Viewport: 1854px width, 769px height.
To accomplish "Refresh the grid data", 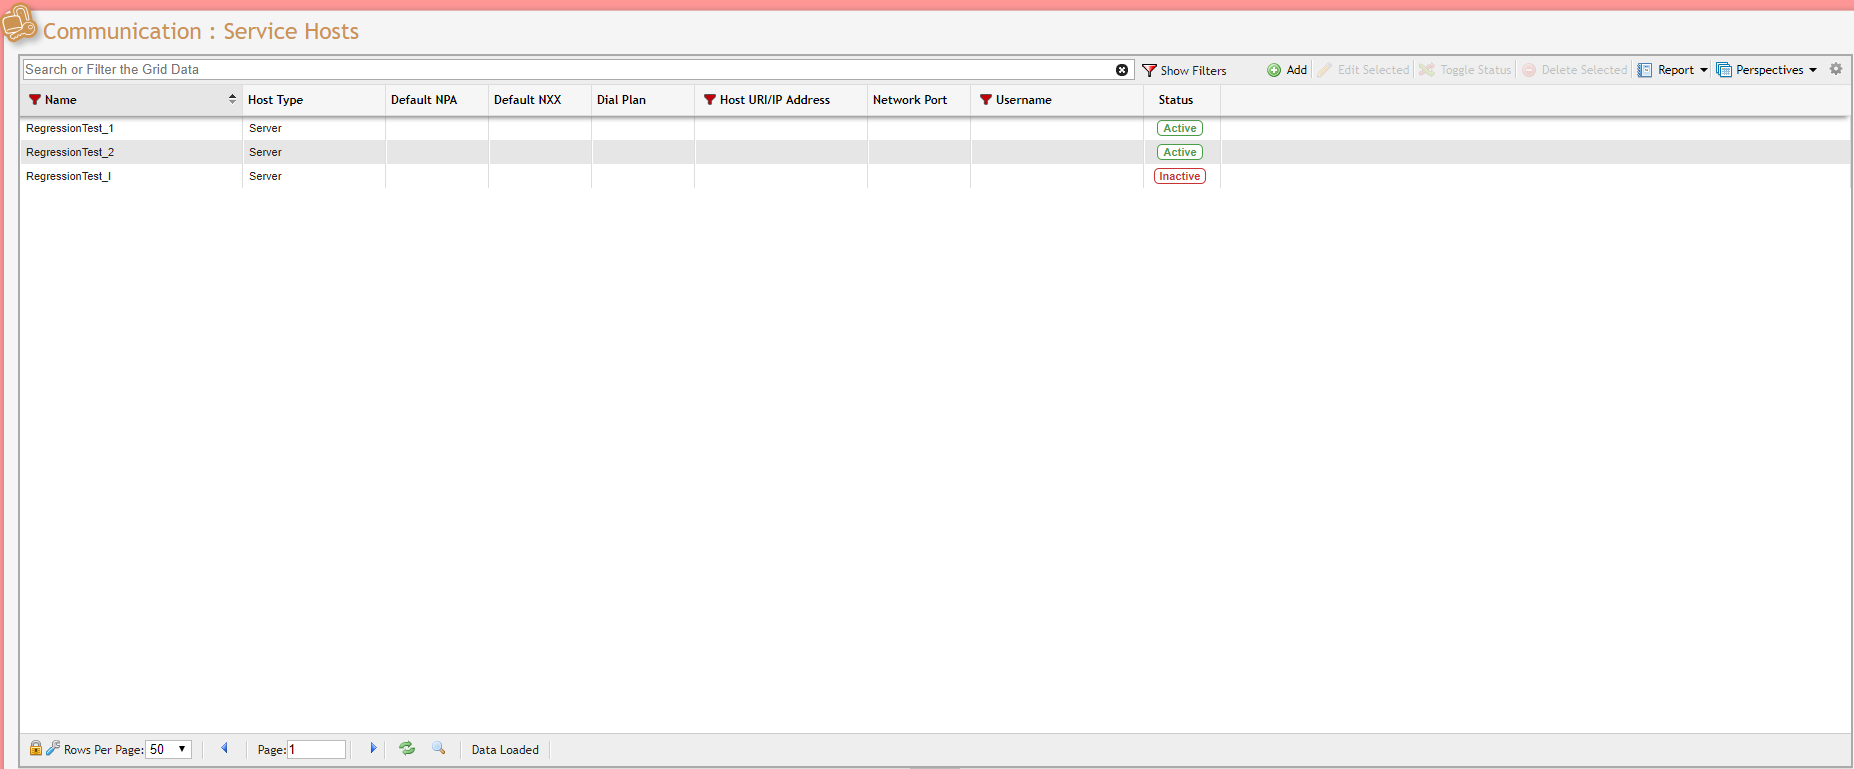I will 407,748.
